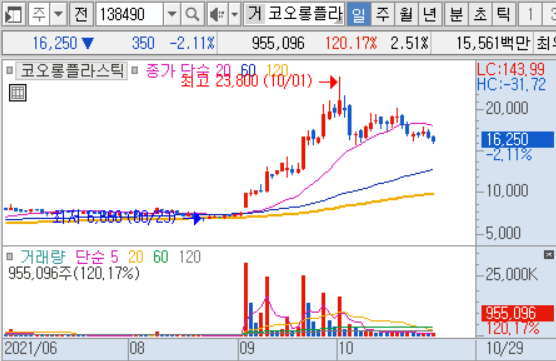Click the volume value 955,096 in header

tap(278, 44)
